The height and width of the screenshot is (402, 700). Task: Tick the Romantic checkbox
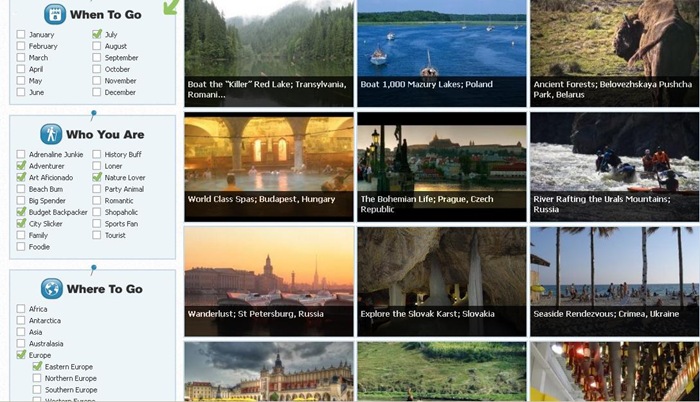96,201
